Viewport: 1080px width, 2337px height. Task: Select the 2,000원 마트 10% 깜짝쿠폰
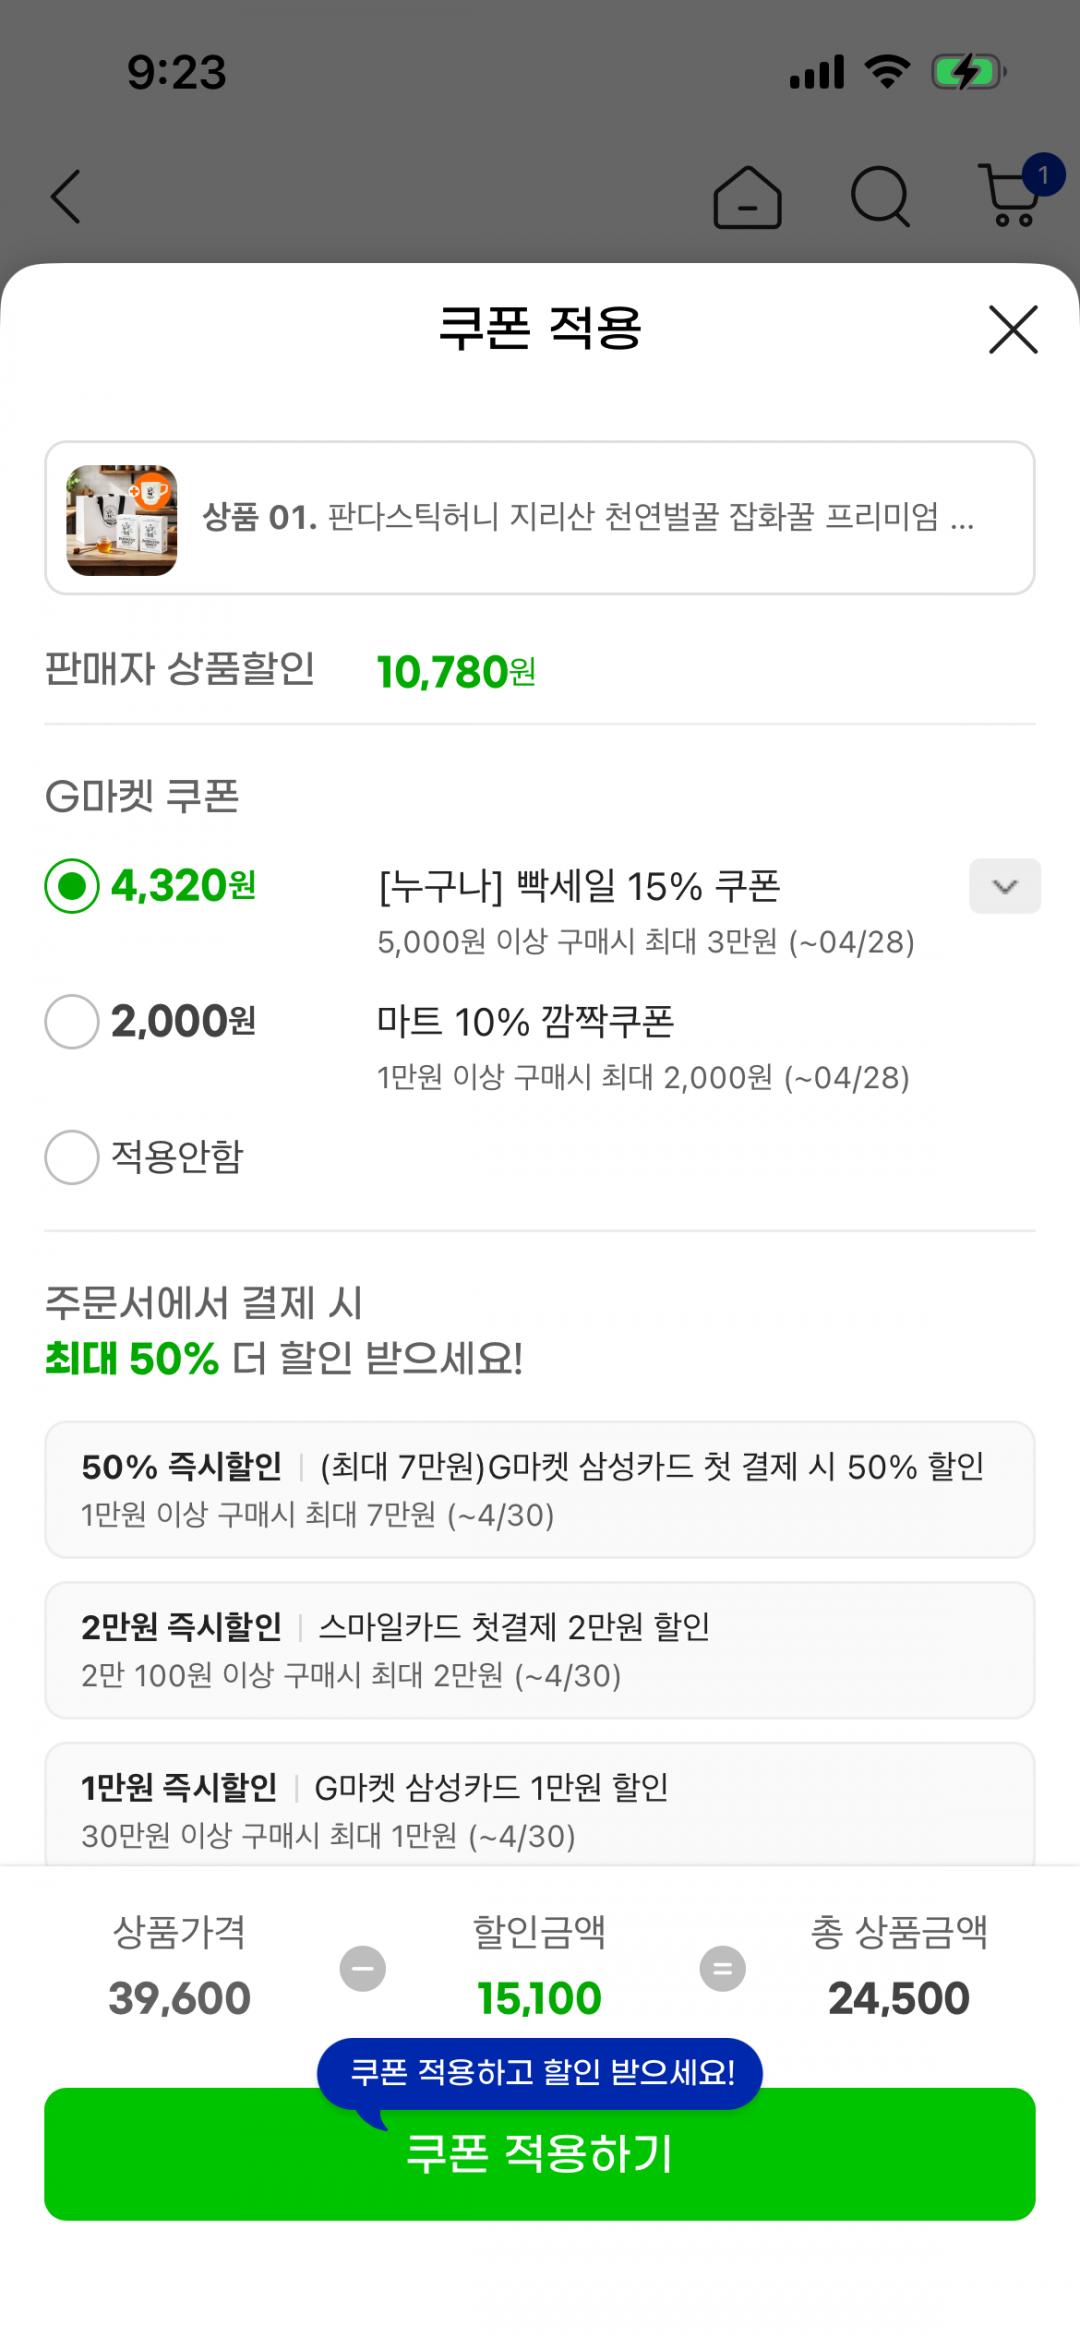72,1022
